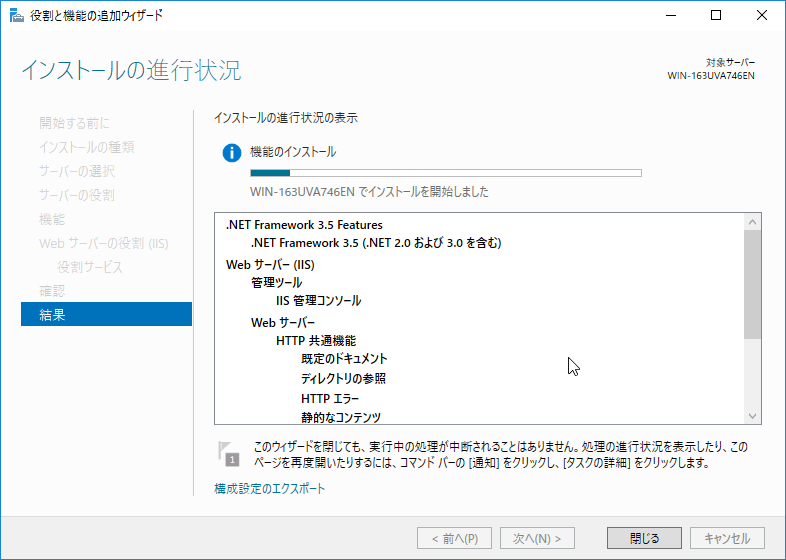786x560 pixels.
Task: Select IIS 管理コンソール entry
Action: tap(318, 301)
